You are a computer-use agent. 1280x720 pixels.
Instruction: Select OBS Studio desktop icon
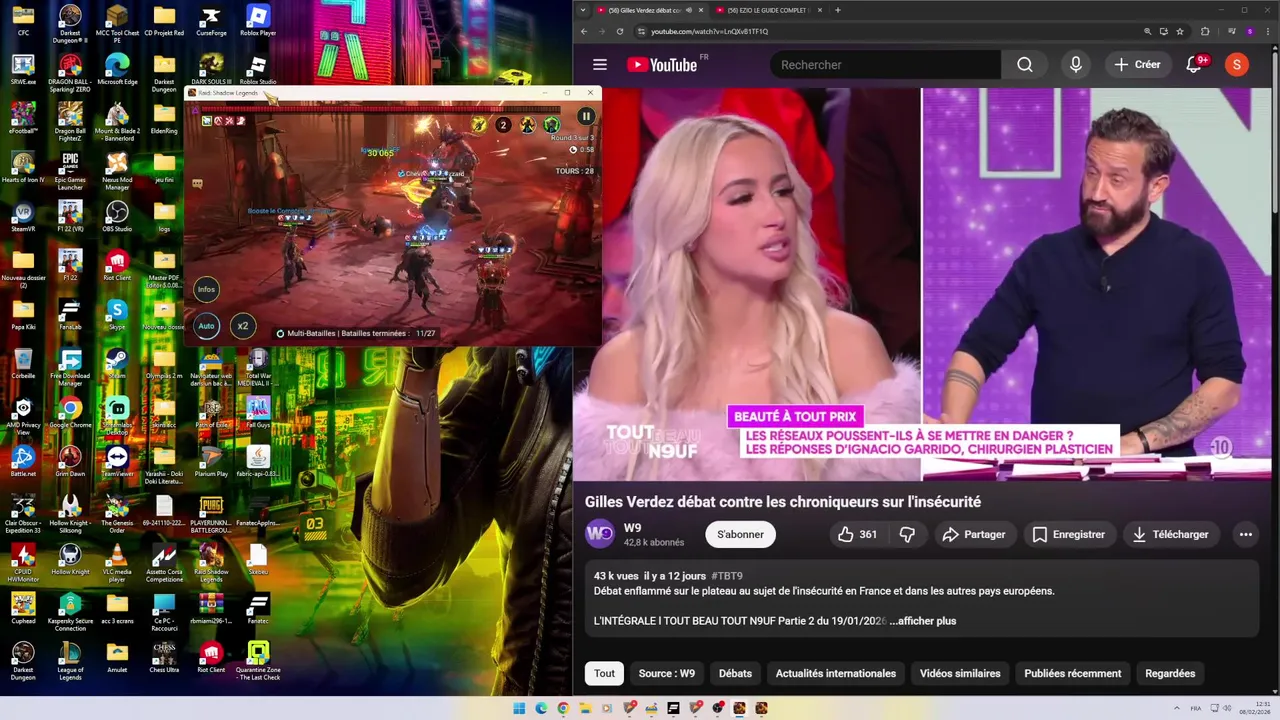coord(117,217)
